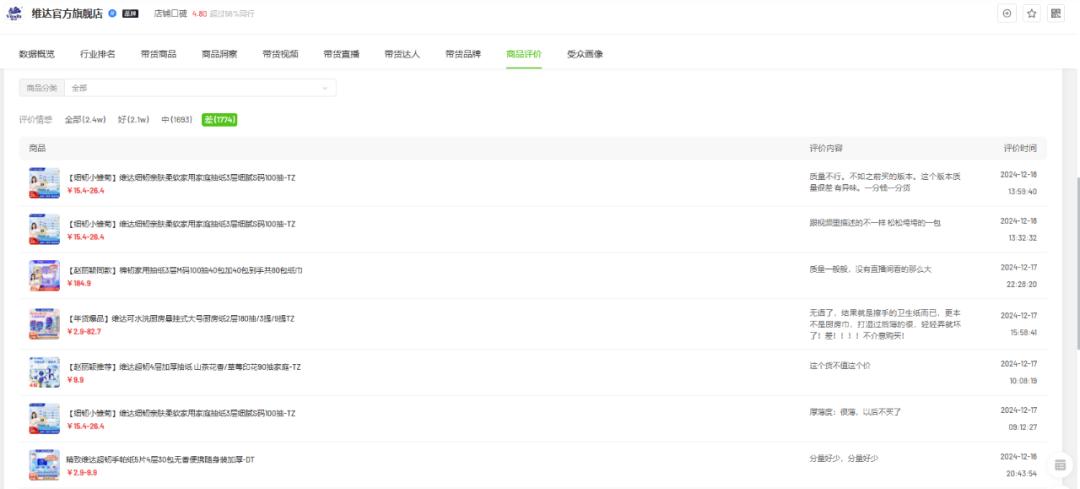
Task: Filter reviews by 好(2.1w)
Action: [134, 120]
